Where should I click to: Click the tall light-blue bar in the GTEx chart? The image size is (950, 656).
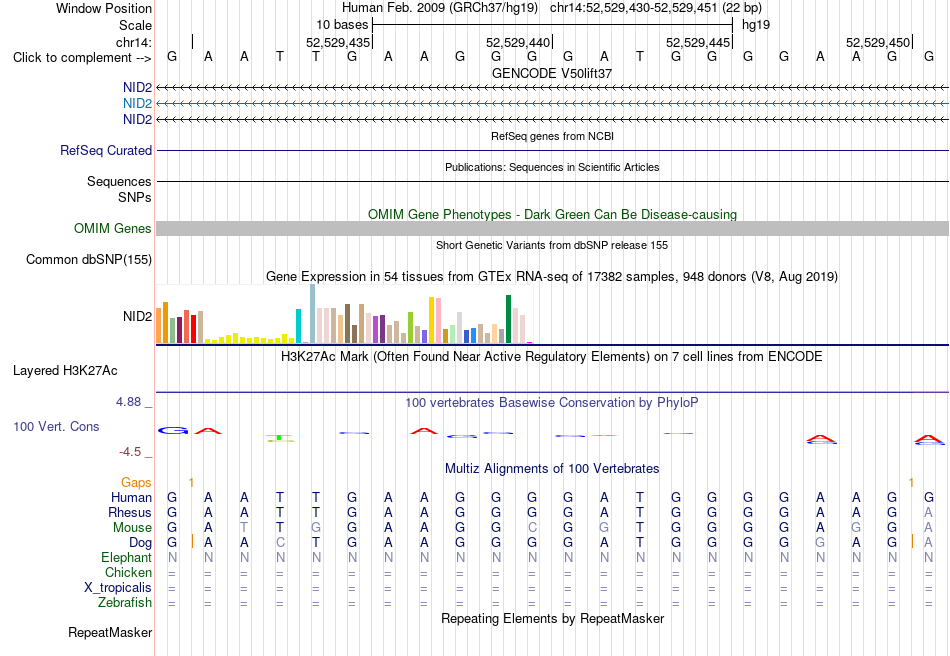pyautogui.click(x=313, y=314)
